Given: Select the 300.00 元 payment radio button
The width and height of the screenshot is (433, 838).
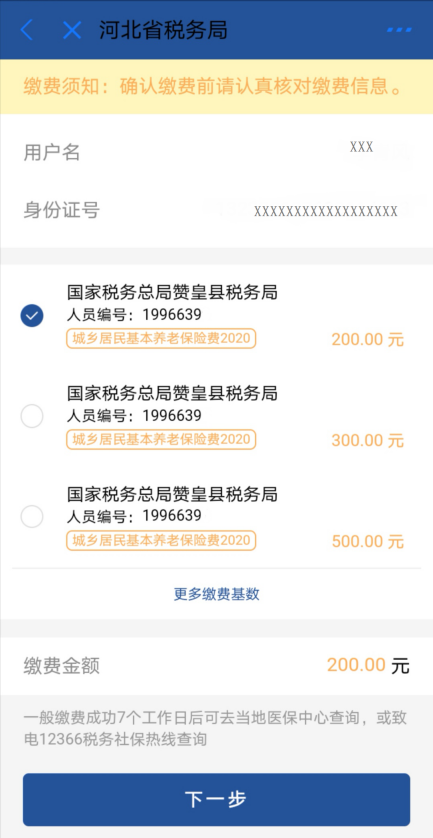Looking at the screenshot, I should coord(32,416).
